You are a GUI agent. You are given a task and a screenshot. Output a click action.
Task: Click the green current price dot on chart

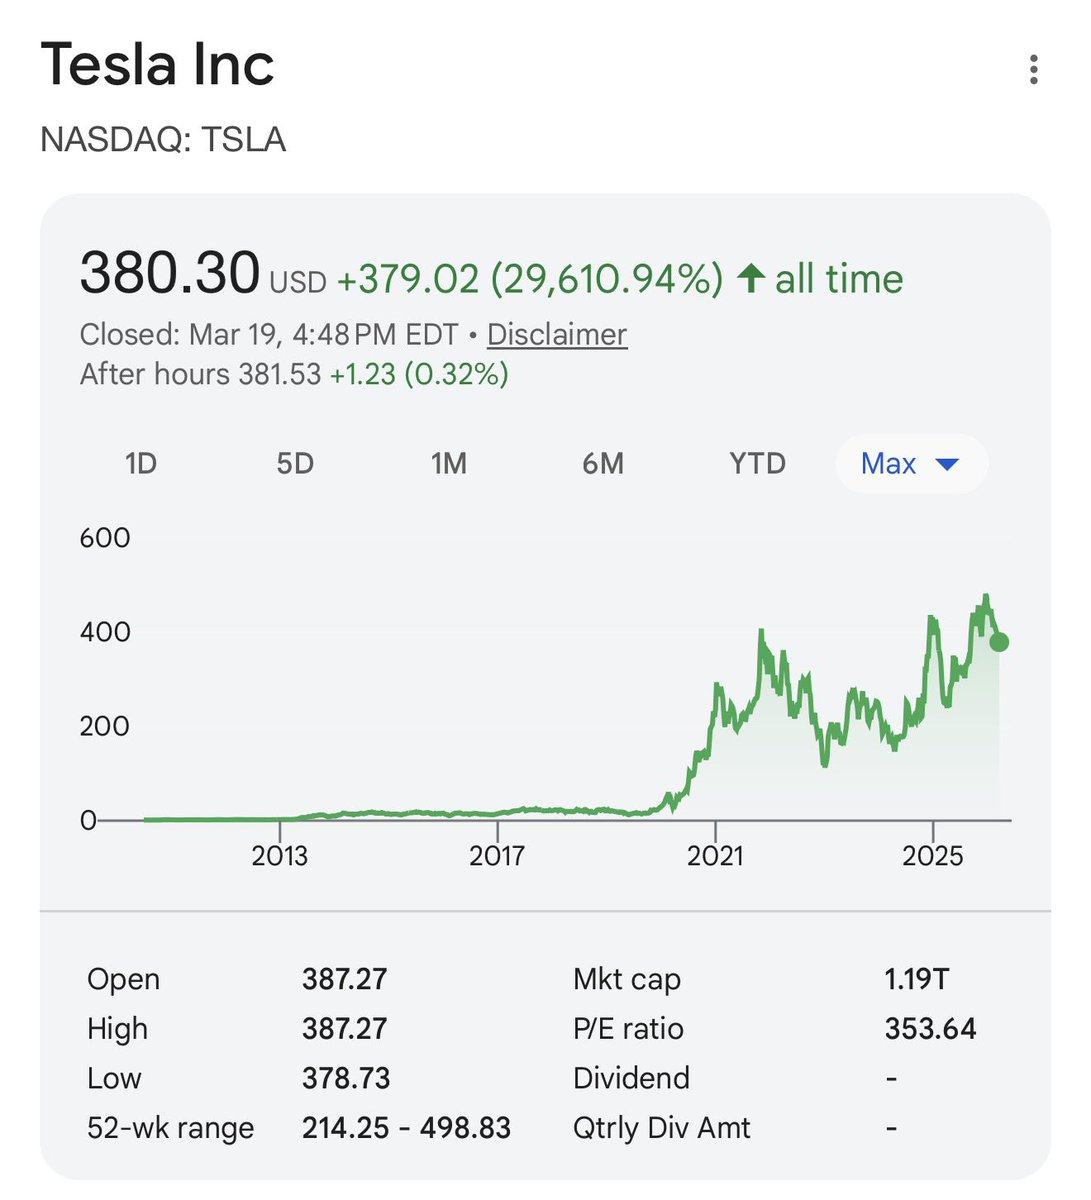[x=998, y=642]
